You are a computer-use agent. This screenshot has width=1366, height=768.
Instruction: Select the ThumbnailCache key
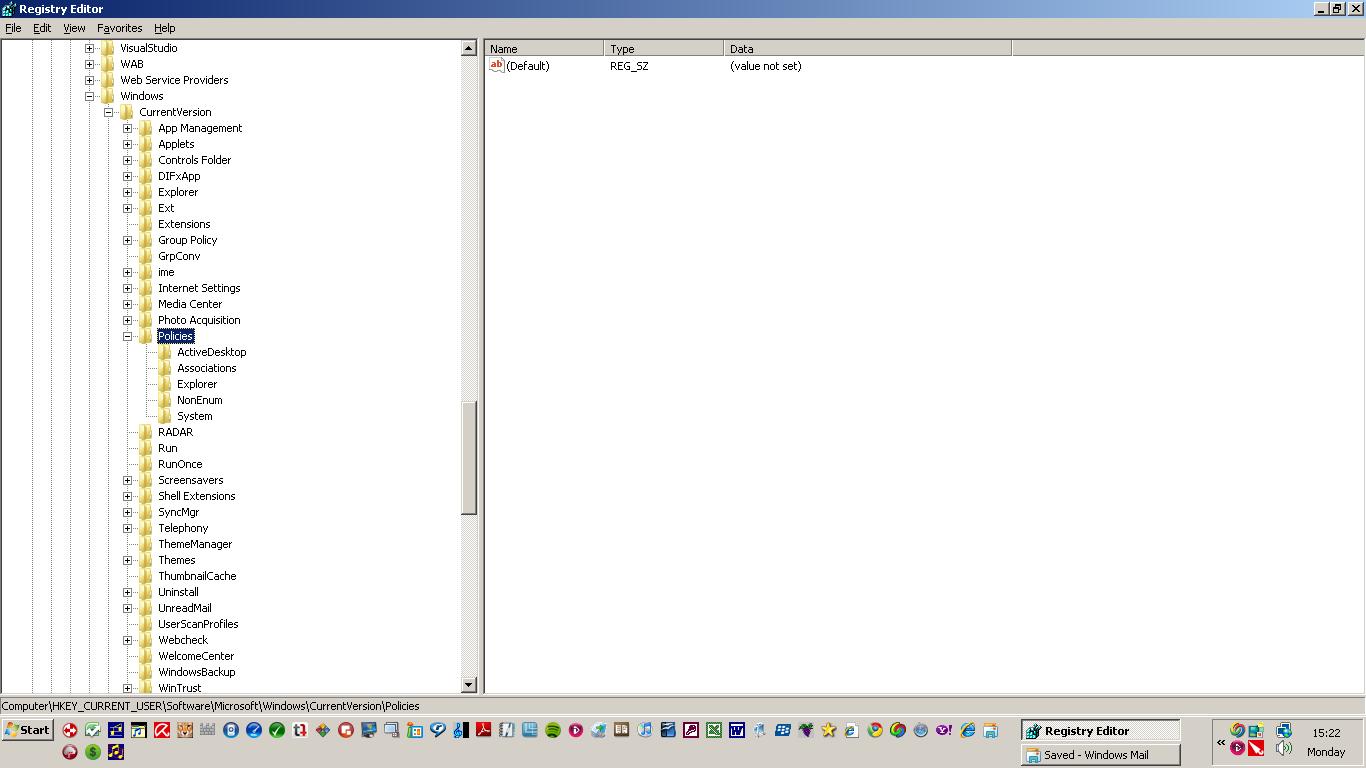click(197, 576)
